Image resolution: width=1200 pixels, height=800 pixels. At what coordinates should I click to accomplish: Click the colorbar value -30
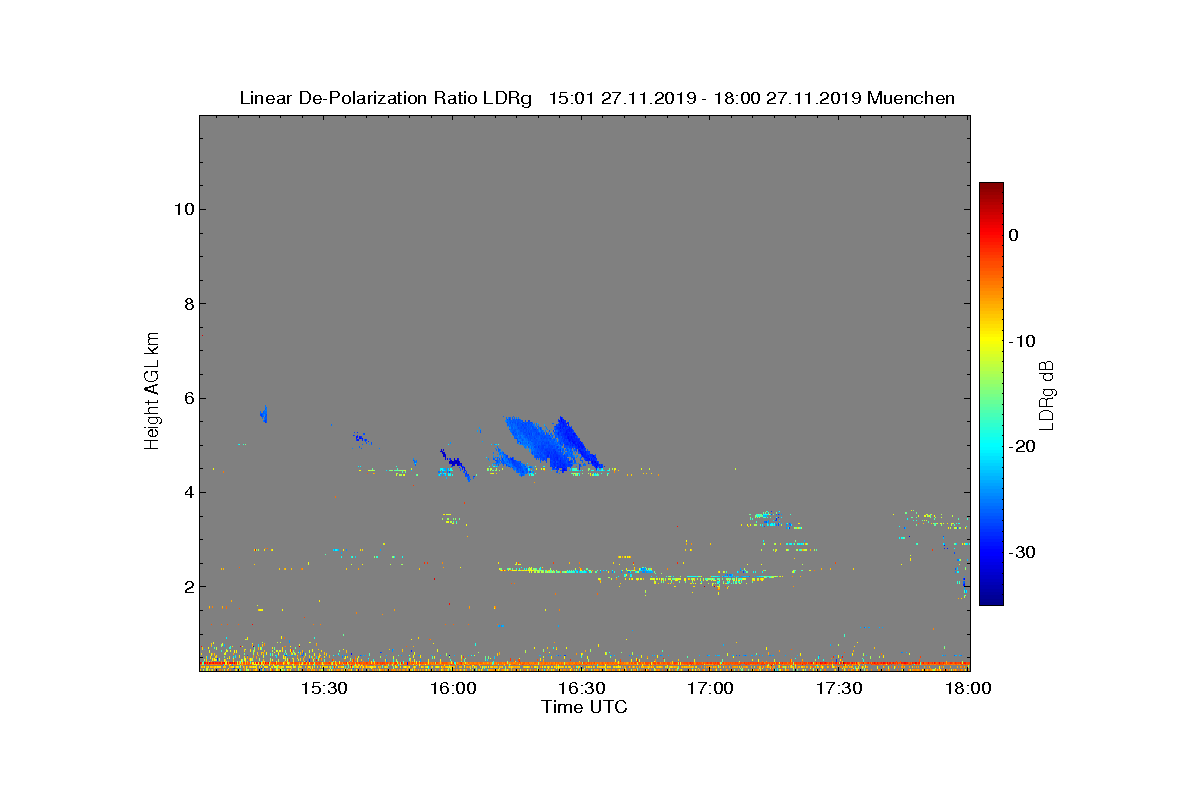click(x=1021, y=552)
